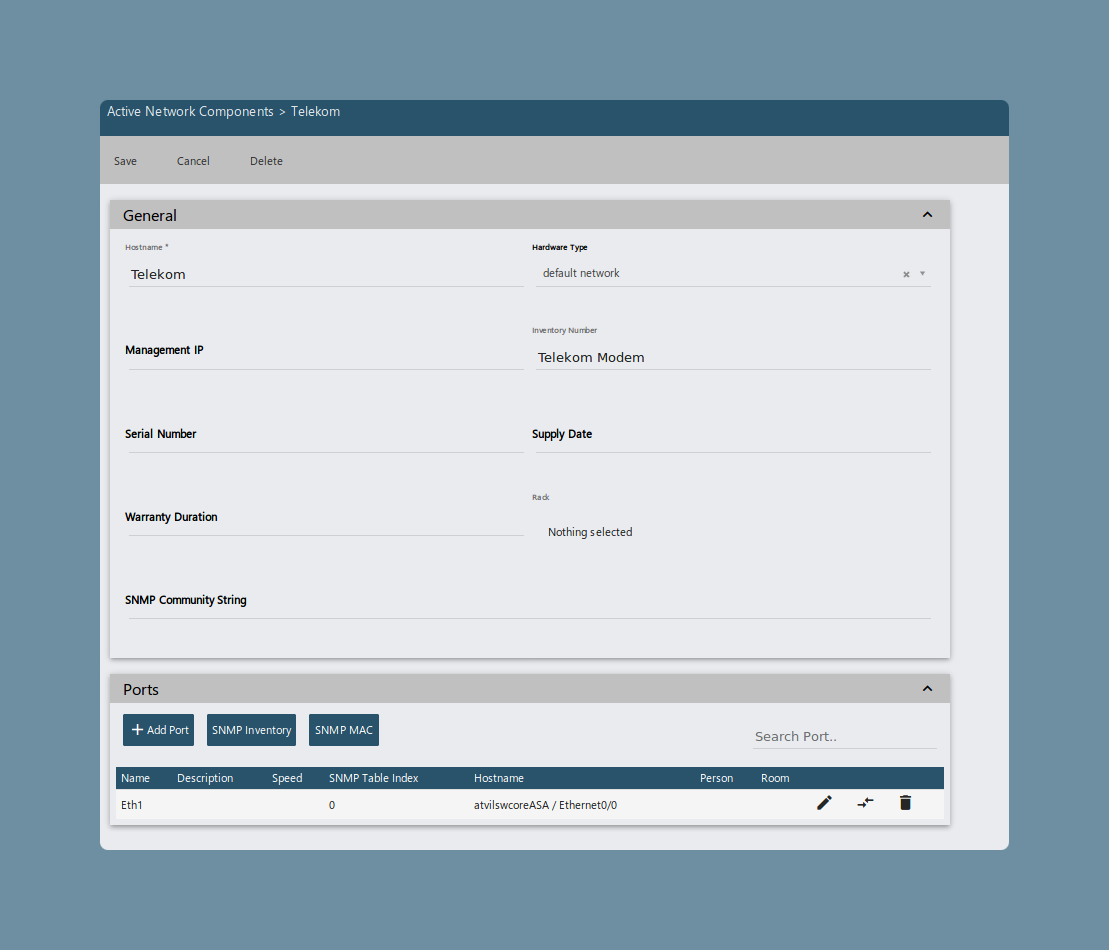Run SNMP Inventory

pos(251,730)
